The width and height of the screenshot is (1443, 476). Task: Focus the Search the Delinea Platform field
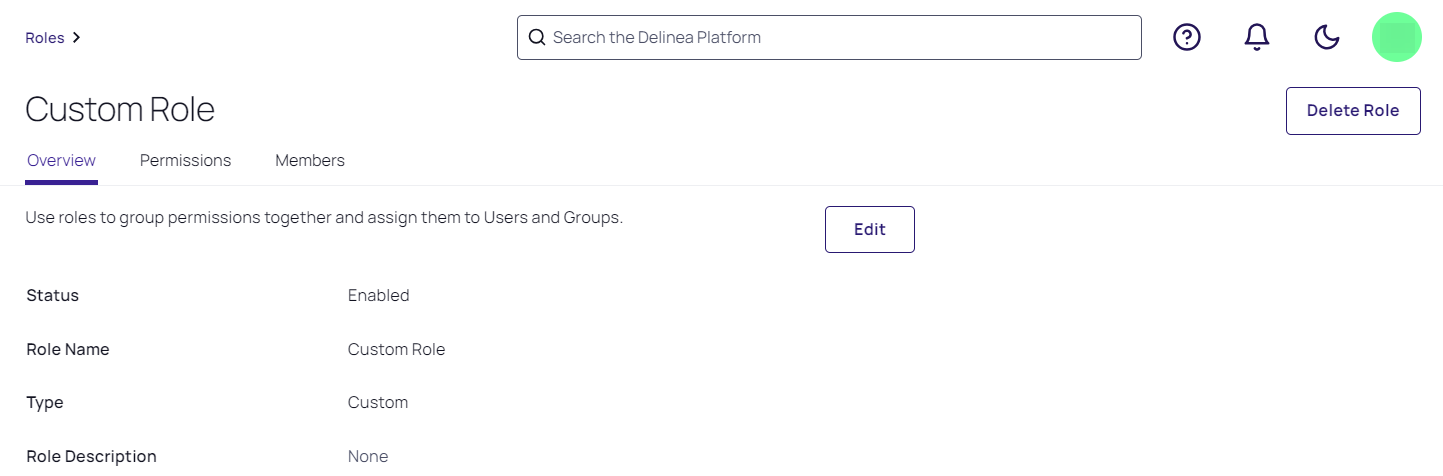click(840, 37)
